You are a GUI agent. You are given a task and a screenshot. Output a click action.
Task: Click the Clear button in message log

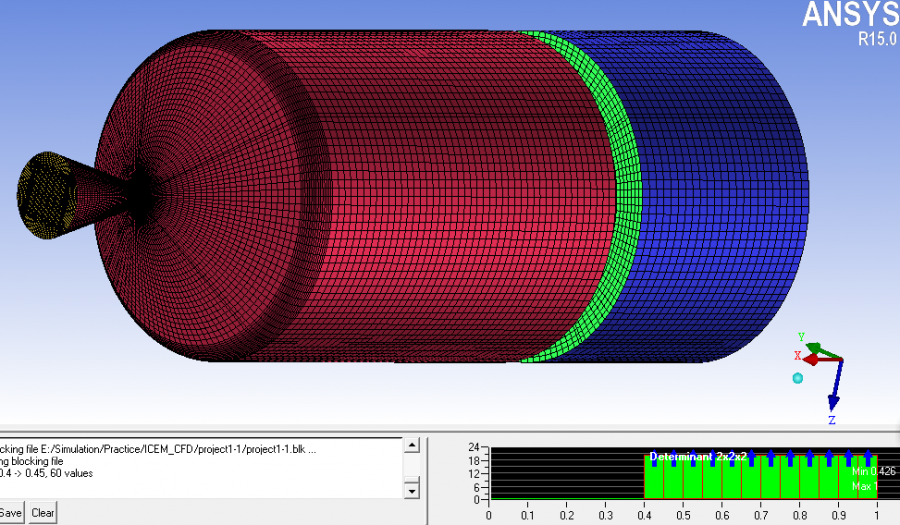pos(42,513)
